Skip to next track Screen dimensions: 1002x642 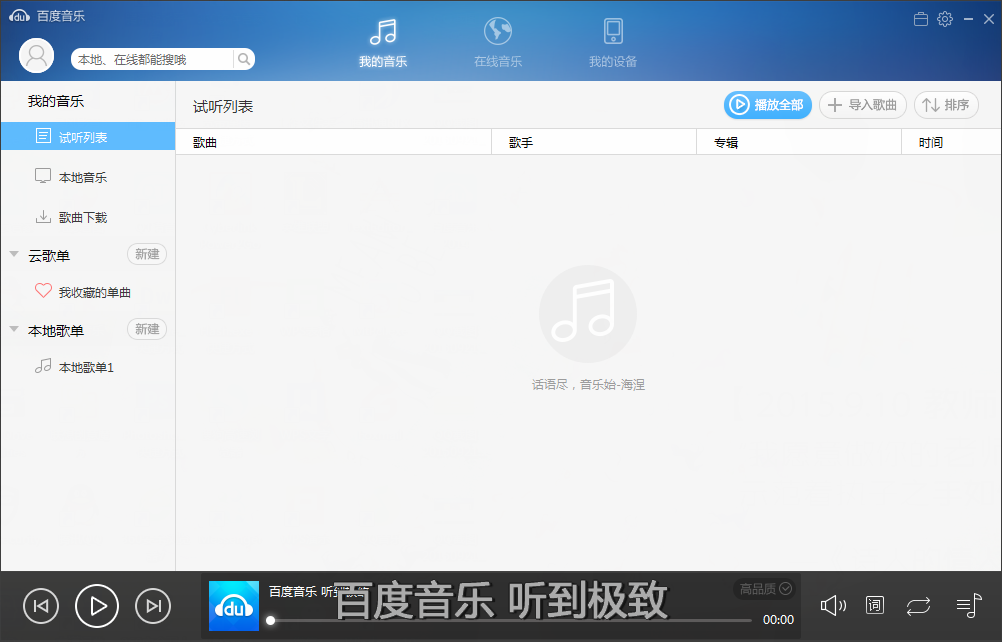coord(153,606)
